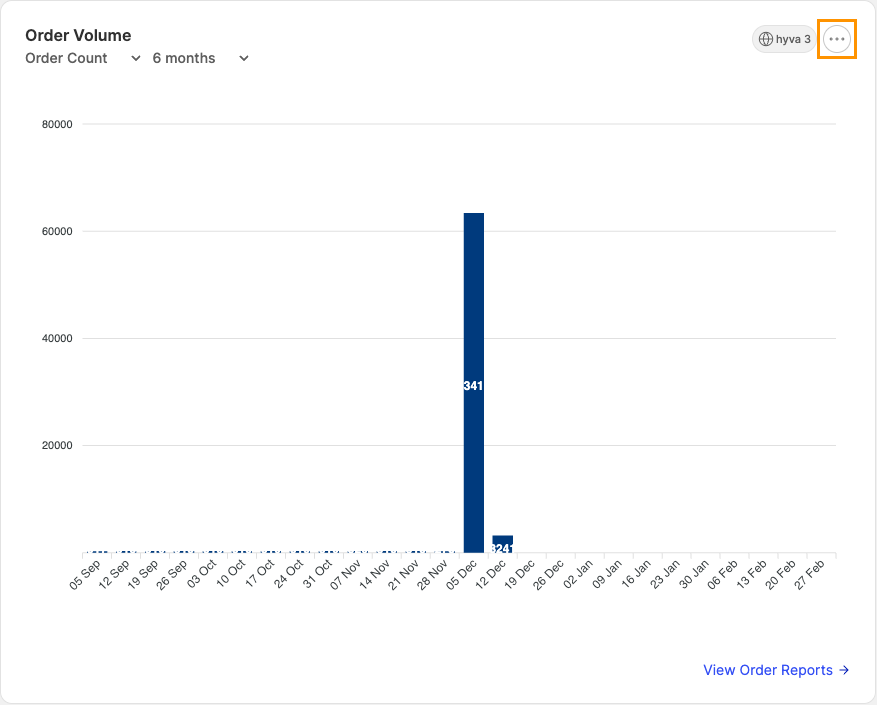Click the chevron next to 6 months
Viewport: 877px width, 705px height.
243,59
